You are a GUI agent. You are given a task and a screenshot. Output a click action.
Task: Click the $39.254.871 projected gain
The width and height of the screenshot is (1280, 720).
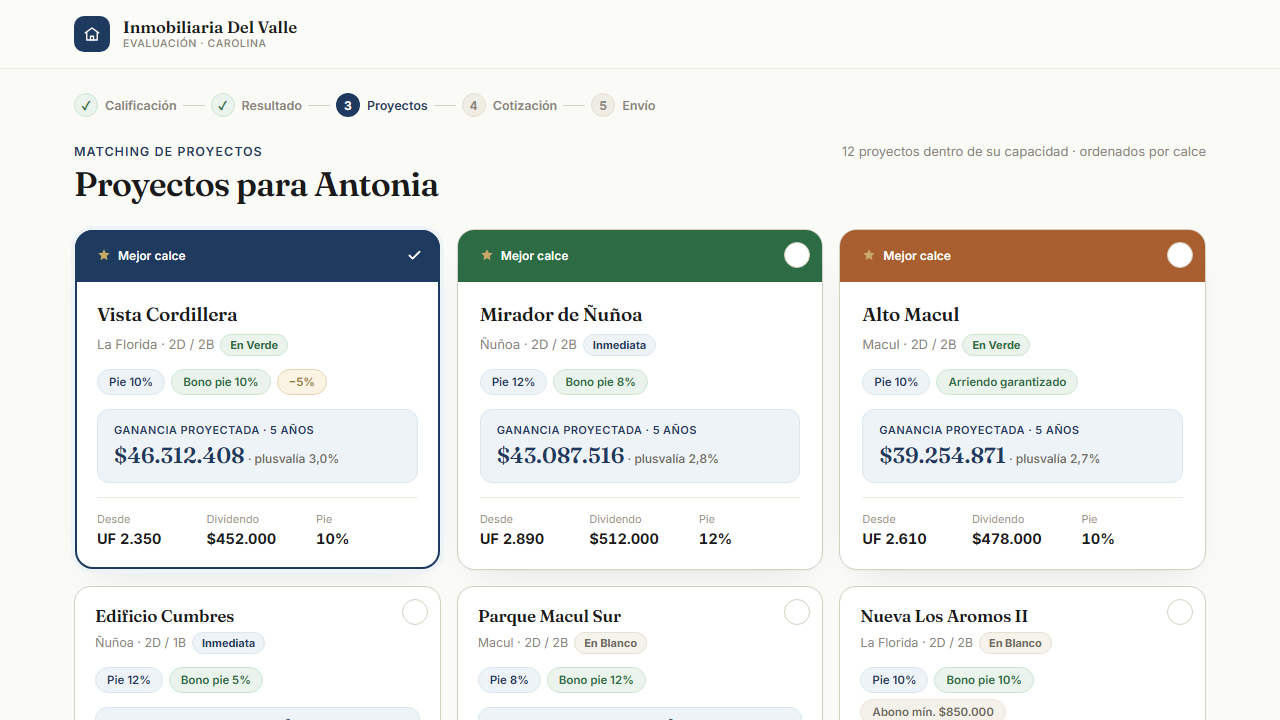coord(943,456)
